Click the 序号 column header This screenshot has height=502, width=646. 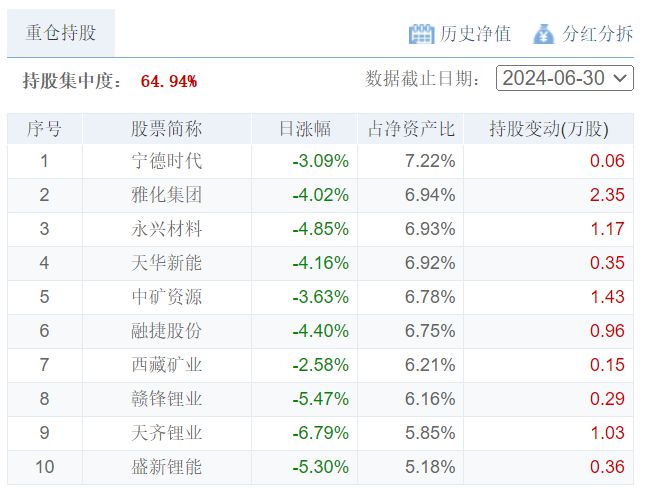44,129
